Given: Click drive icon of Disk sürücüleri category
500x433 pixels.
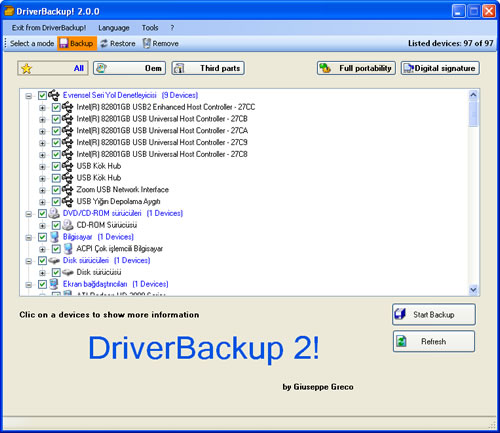Looking at the screenshot, I should click(x=54, y=260).
